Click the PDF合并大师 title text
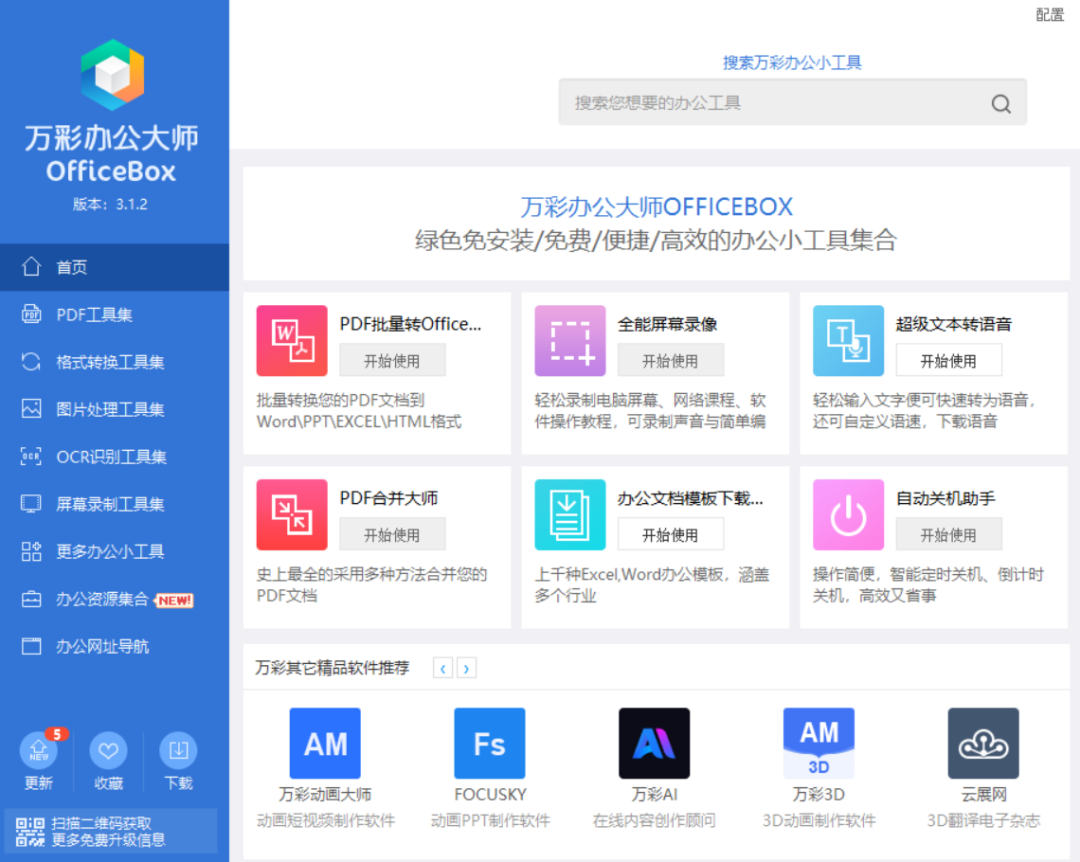 (x=388, y=497)
